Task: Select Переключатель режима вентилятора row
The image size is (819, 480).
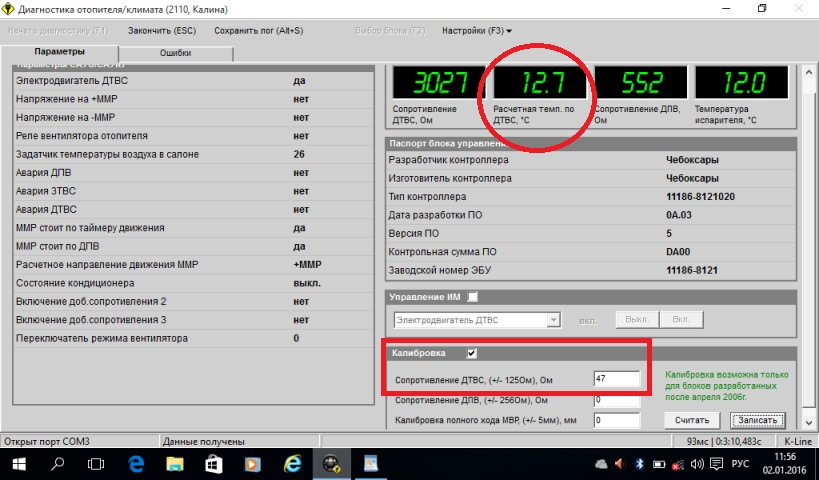Action: [193, 338]
